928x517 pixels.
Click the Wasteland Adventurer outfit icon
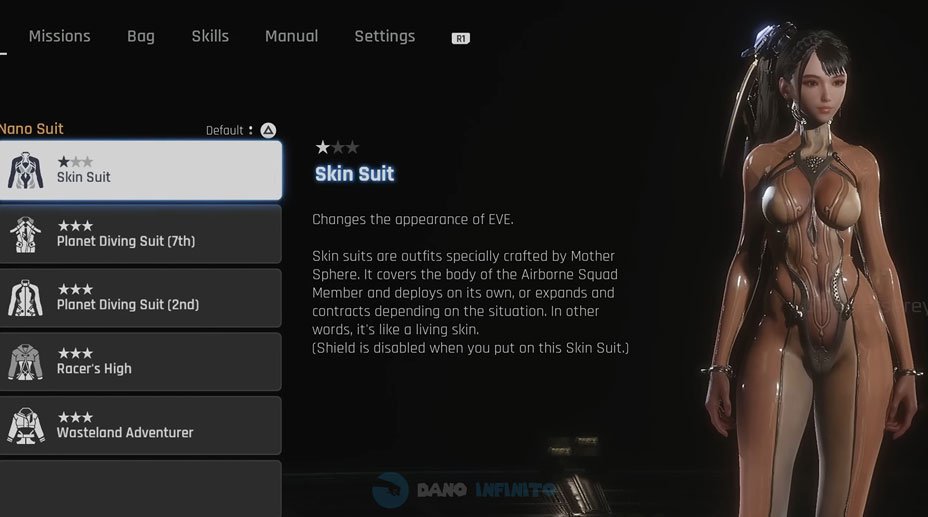[x=25, y=425]
